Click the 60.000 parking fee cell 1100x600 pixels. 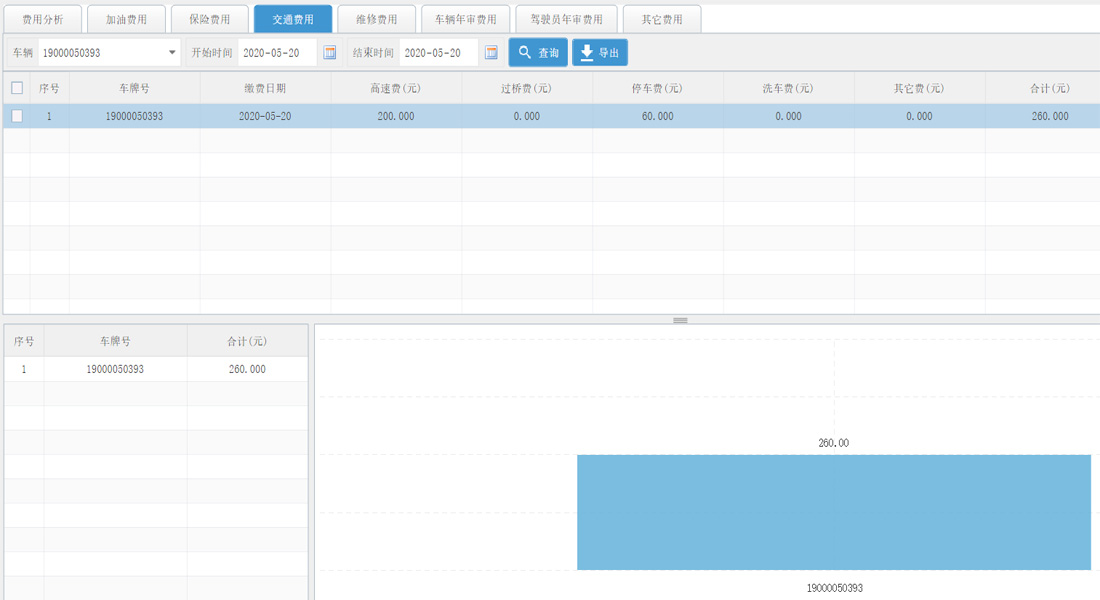click(657, 116)
